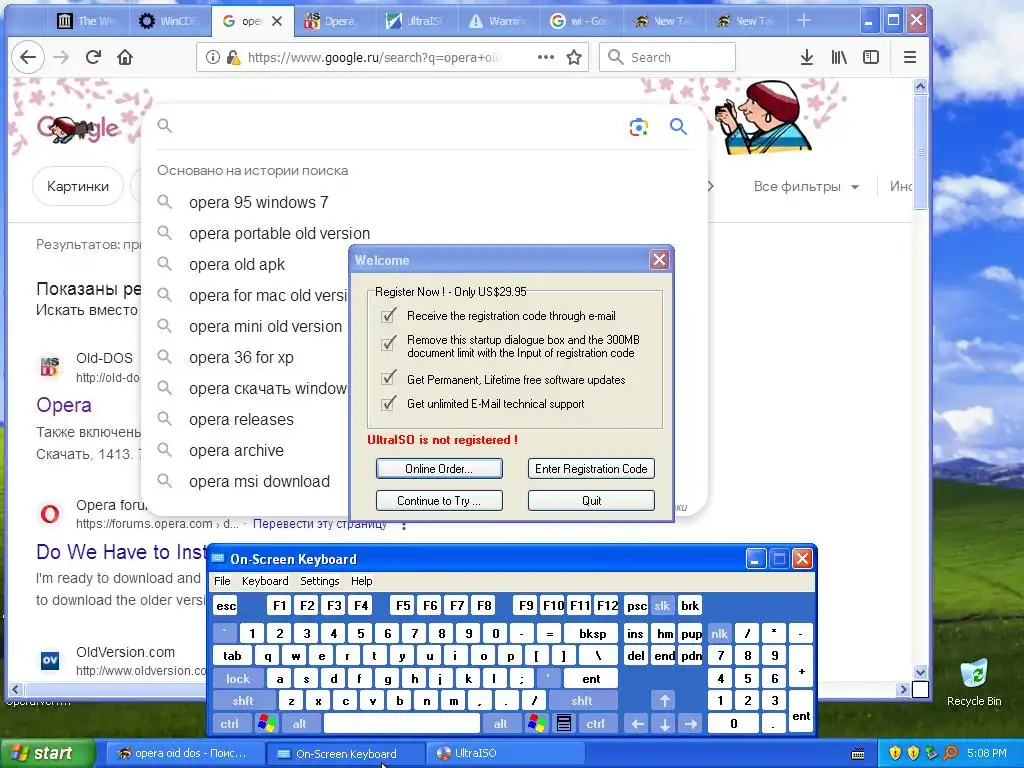Go back with the Firefox back arrow
1024x768 pixels.
click(28, 57)
